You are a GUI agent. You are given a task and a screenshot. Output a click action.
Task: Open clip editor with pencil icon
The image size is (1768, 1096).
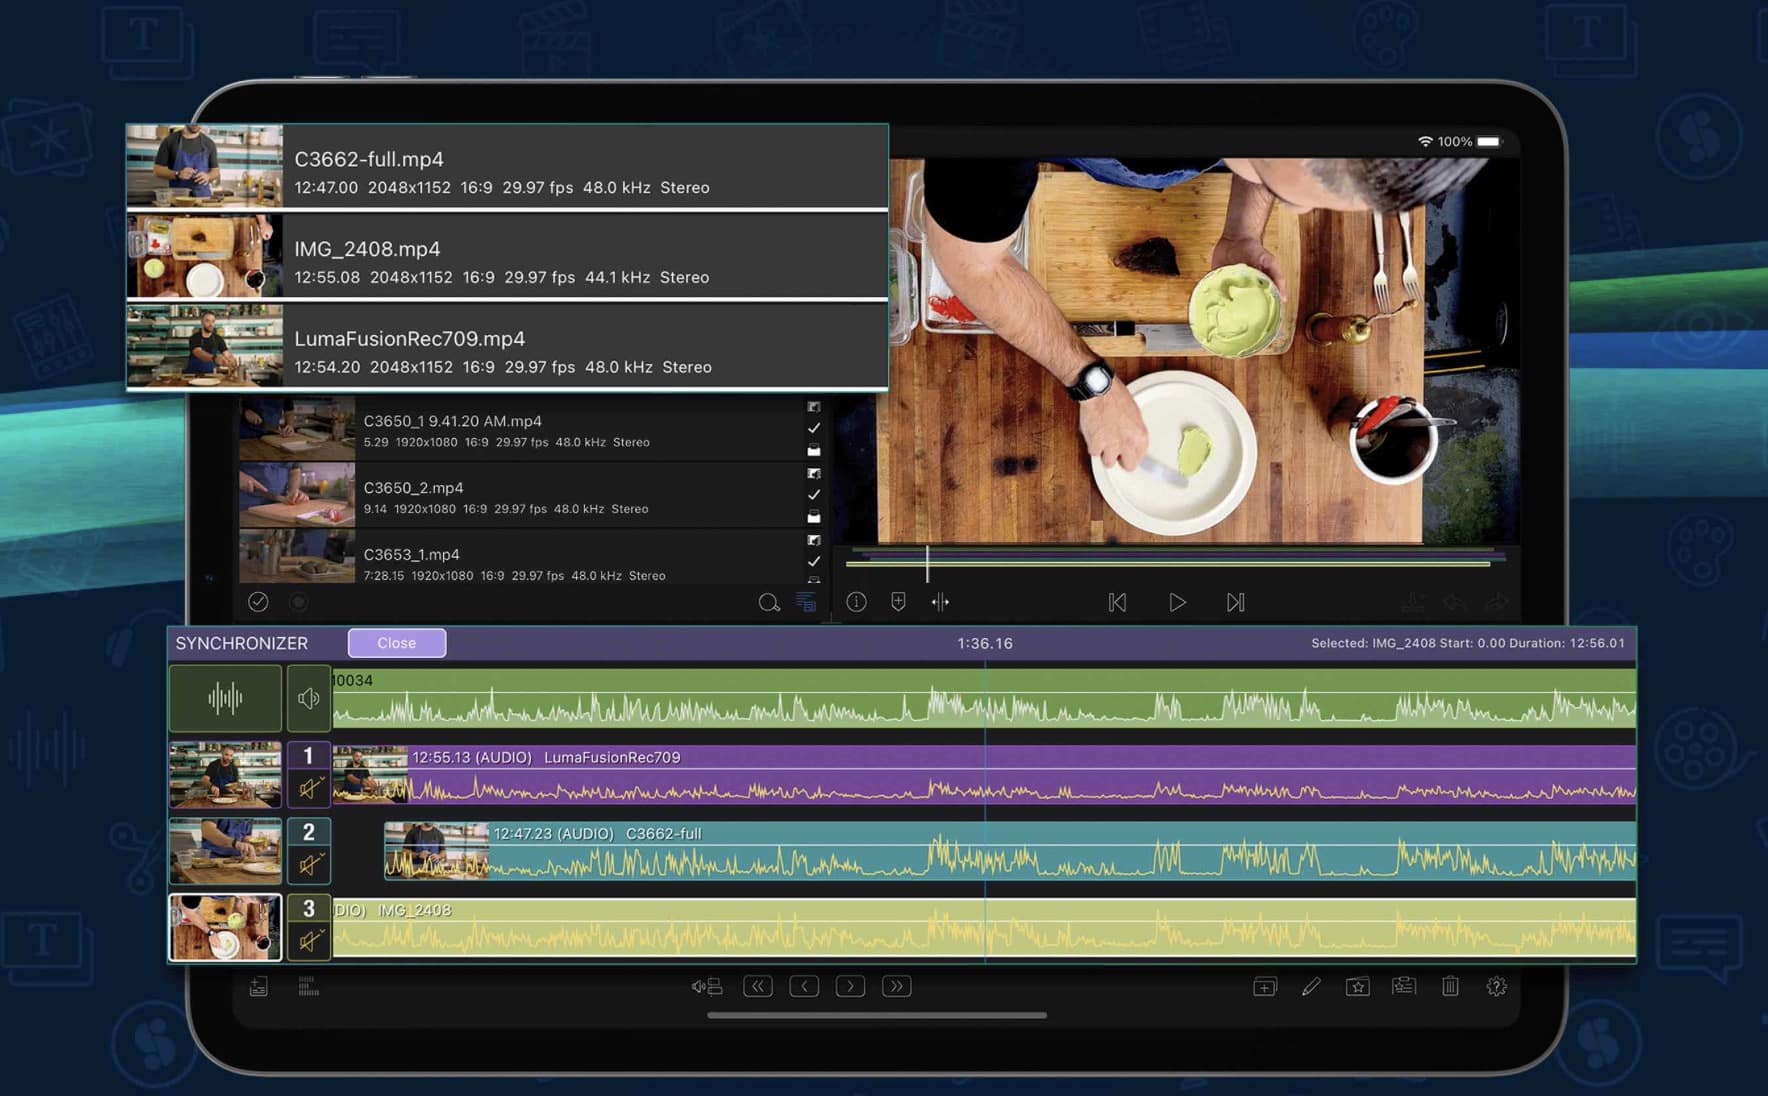pos(1311,987)
